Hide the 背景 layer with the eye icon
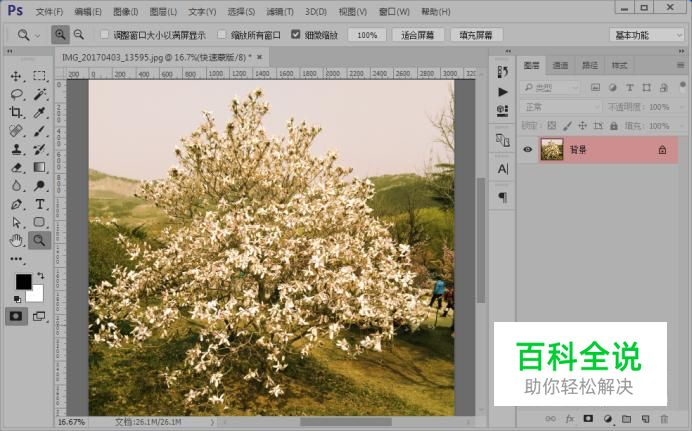 pyautogui.click(x=527, y=150)
